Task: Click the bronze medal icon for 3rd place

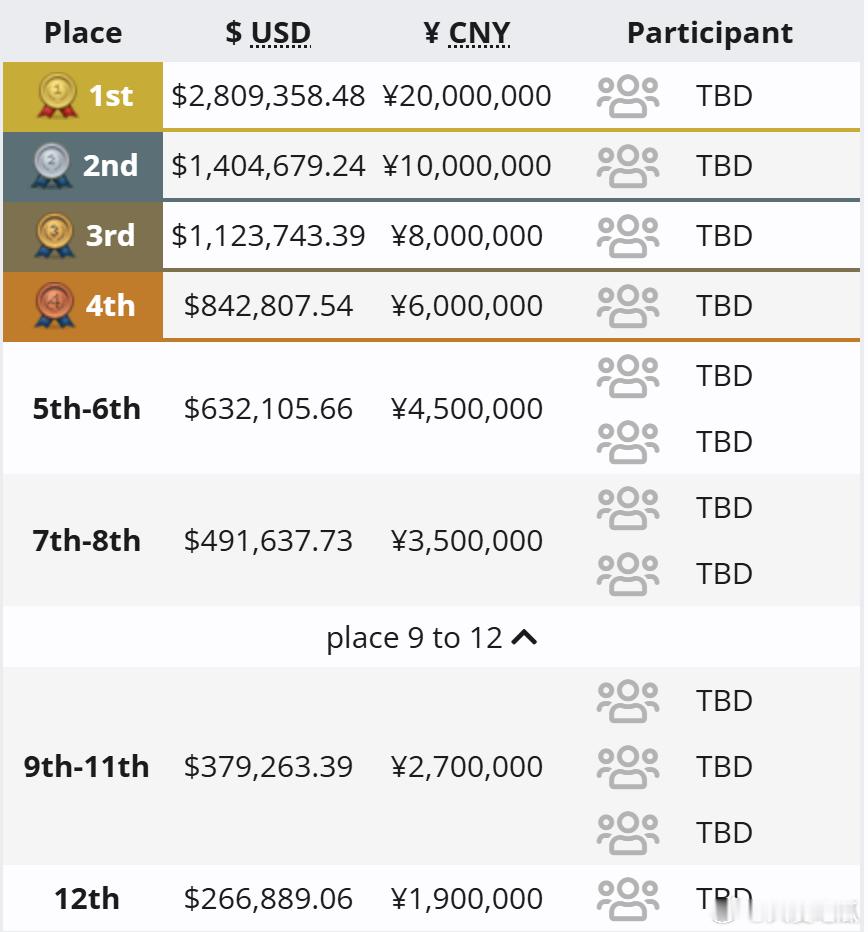Action: pyautogui.click(x=54, y=235)
